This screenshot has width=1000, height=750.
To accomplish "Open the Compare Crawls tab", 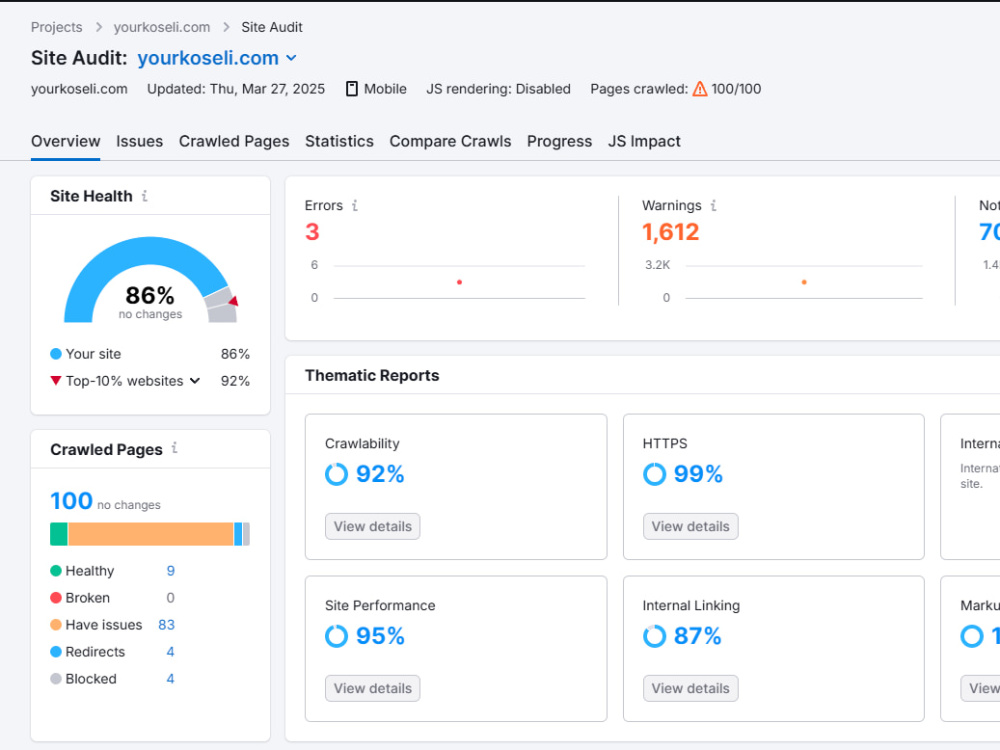I will (x=450, y=141).
